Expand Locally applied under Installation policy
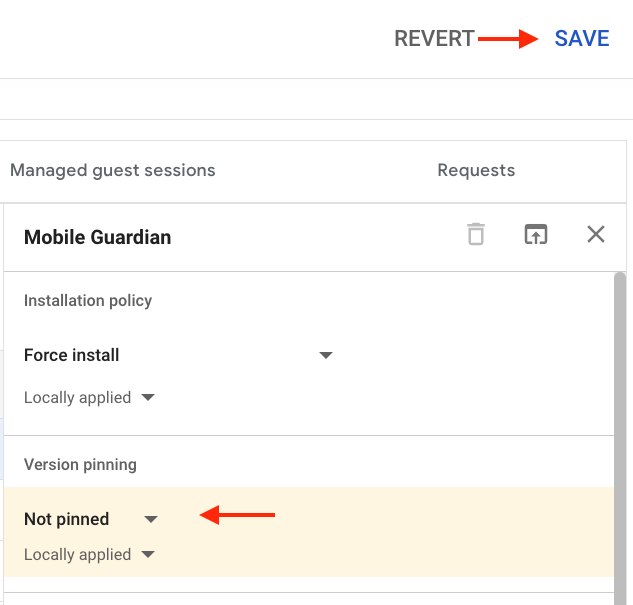 89,398
